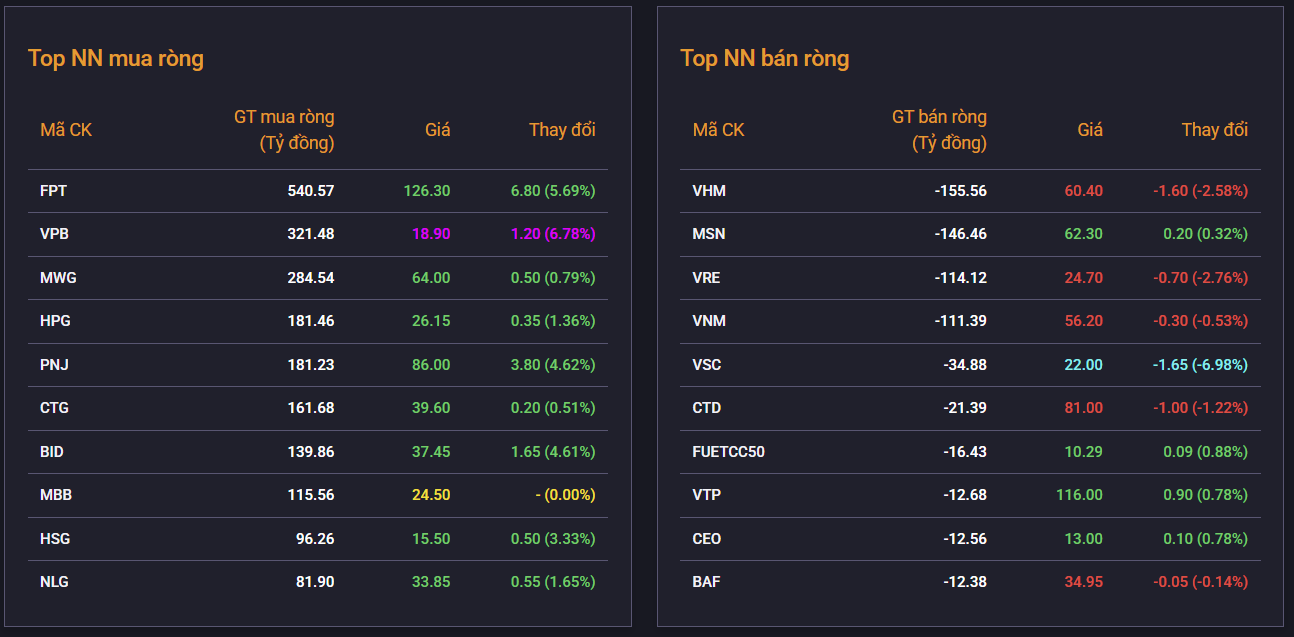Image resolution: width=1294 pixels, height=637 pixels.
Task: Click "Mã CK" header in the mua ròng table
Action: tap(66, 130)
